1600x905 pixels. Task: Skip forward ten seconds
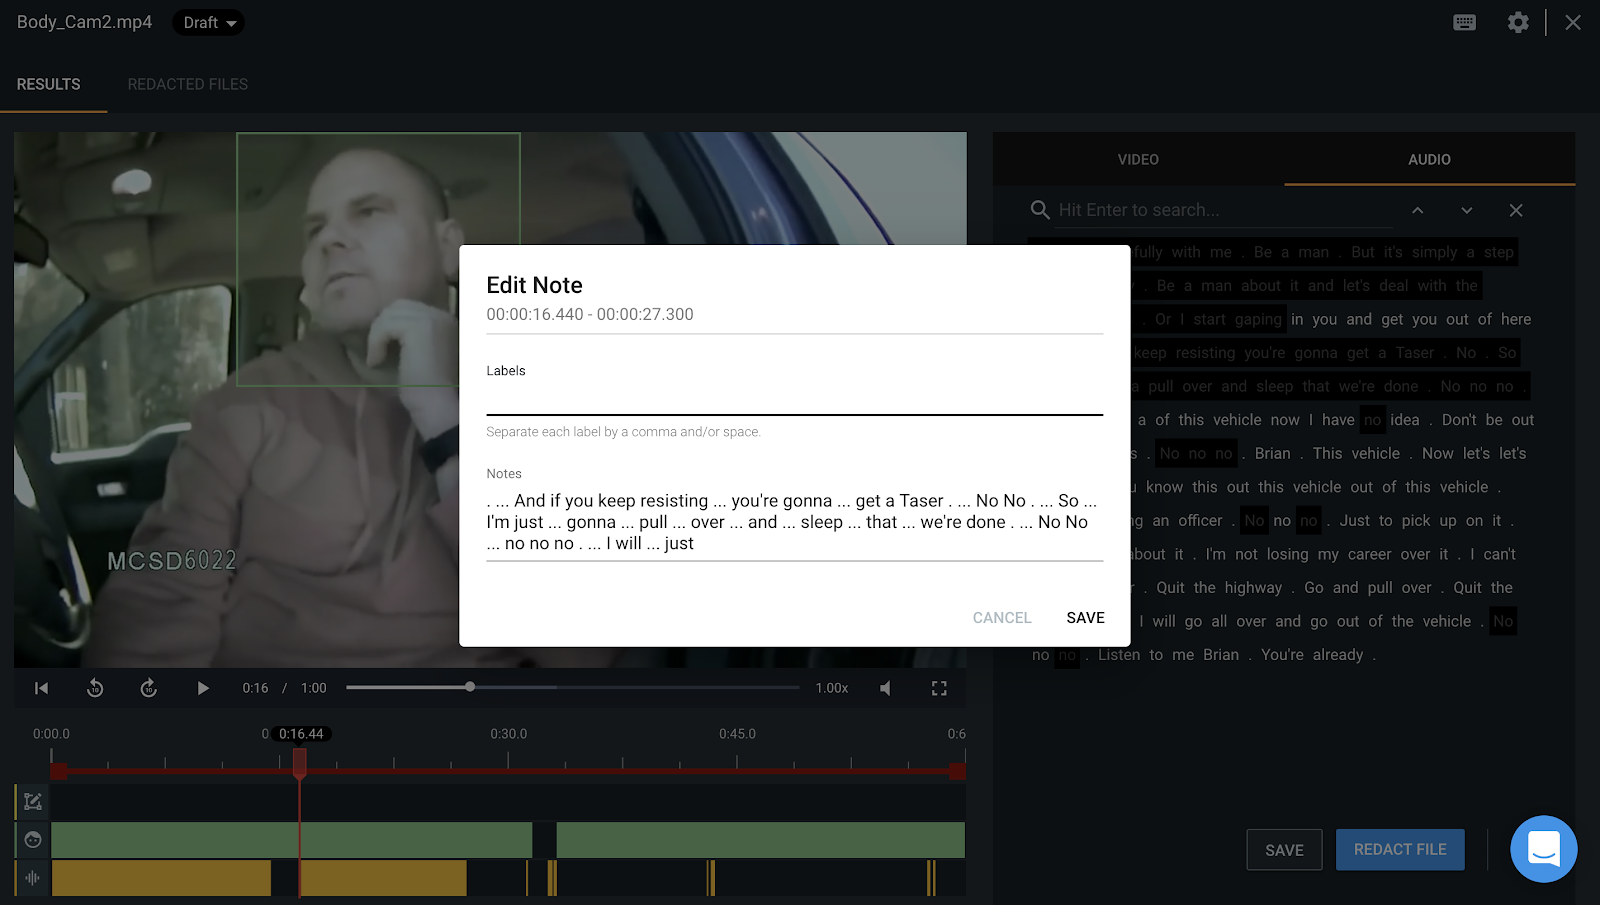(x=149, y=688)
